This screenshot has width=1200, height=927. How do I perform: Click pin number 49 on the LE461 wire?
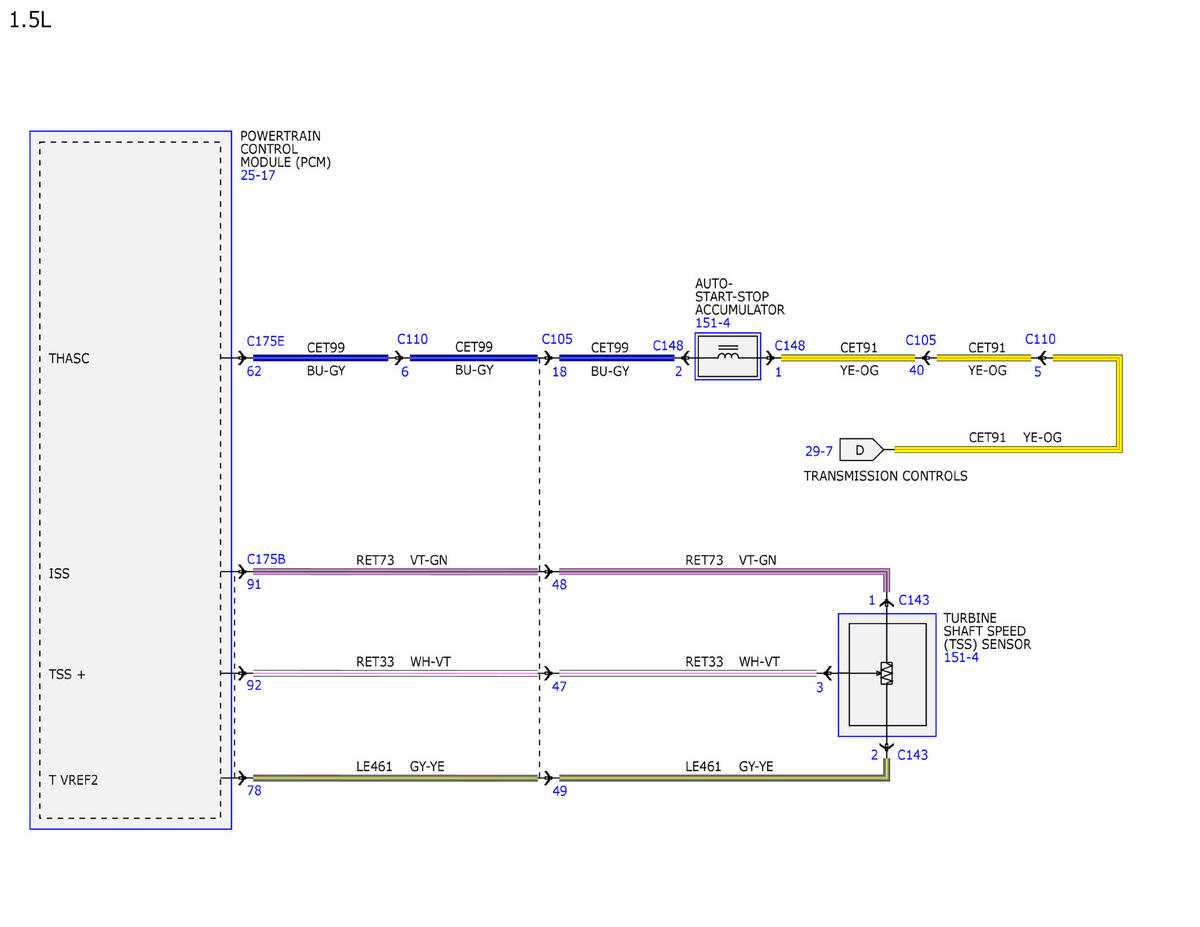pyautogui.click(x=559, y=791)
